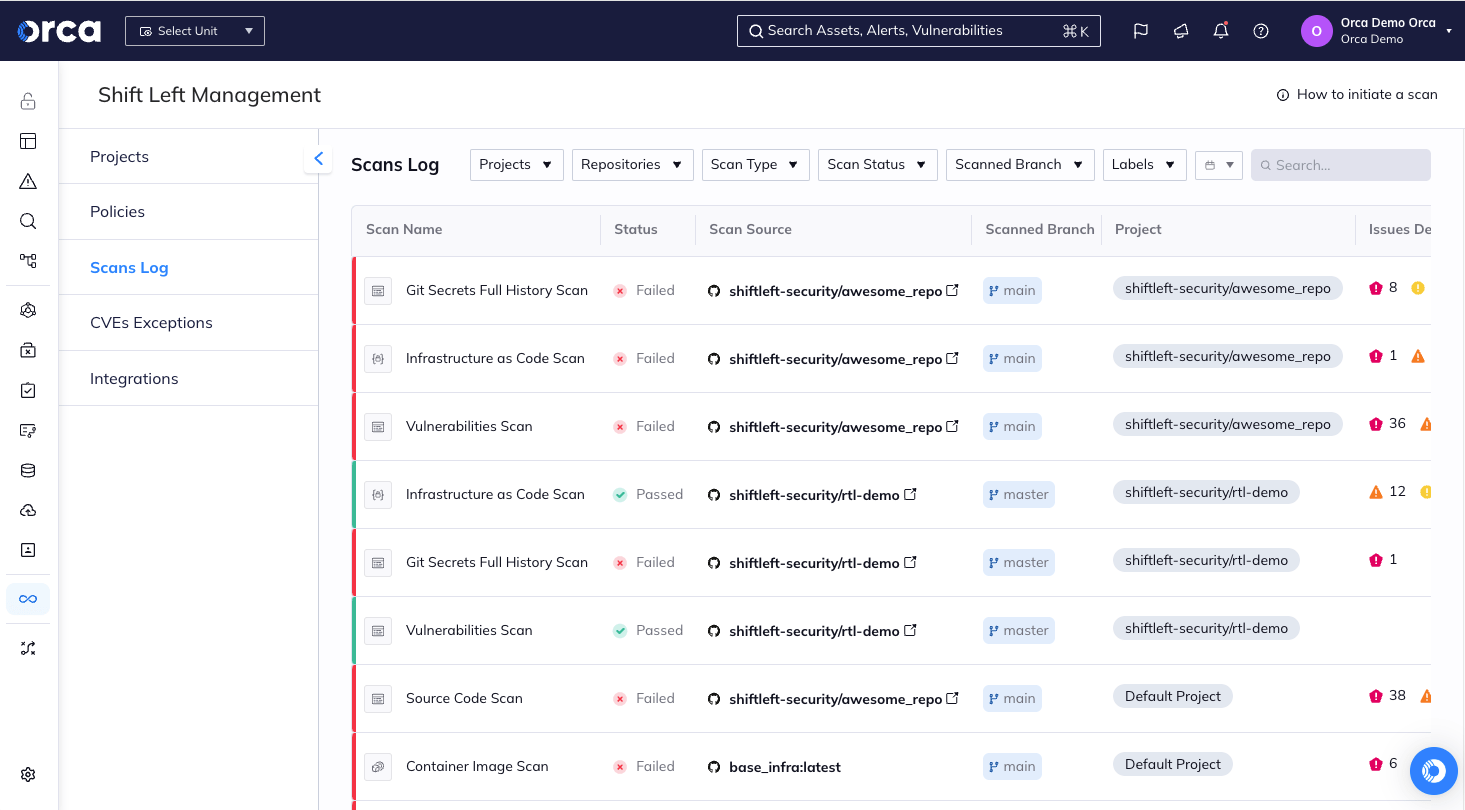Open the megaphone announcements icon in top bar
Screen dimensions: 1465x810
(1180, 31)
